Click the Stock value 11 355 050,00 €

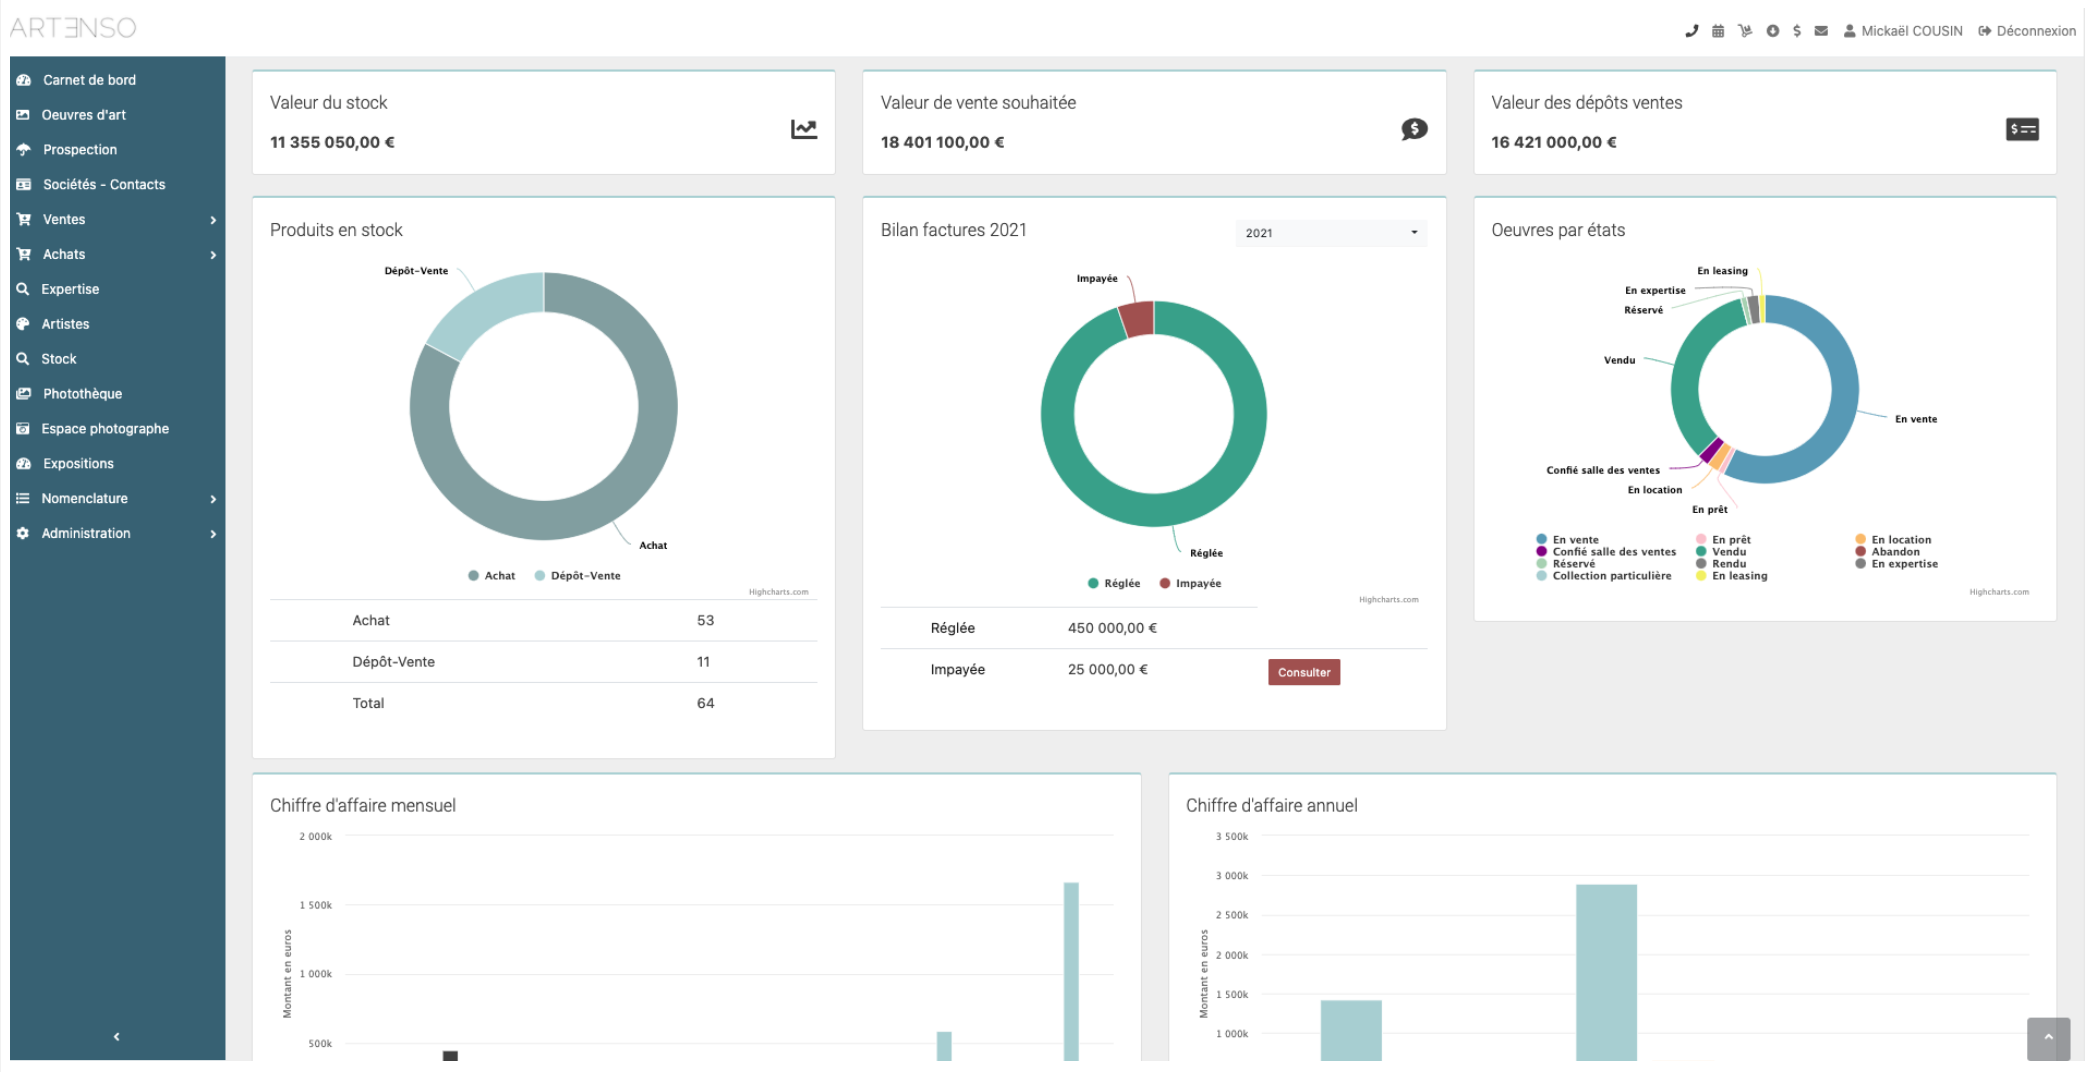pyautogui.click(x=332, y=142)
